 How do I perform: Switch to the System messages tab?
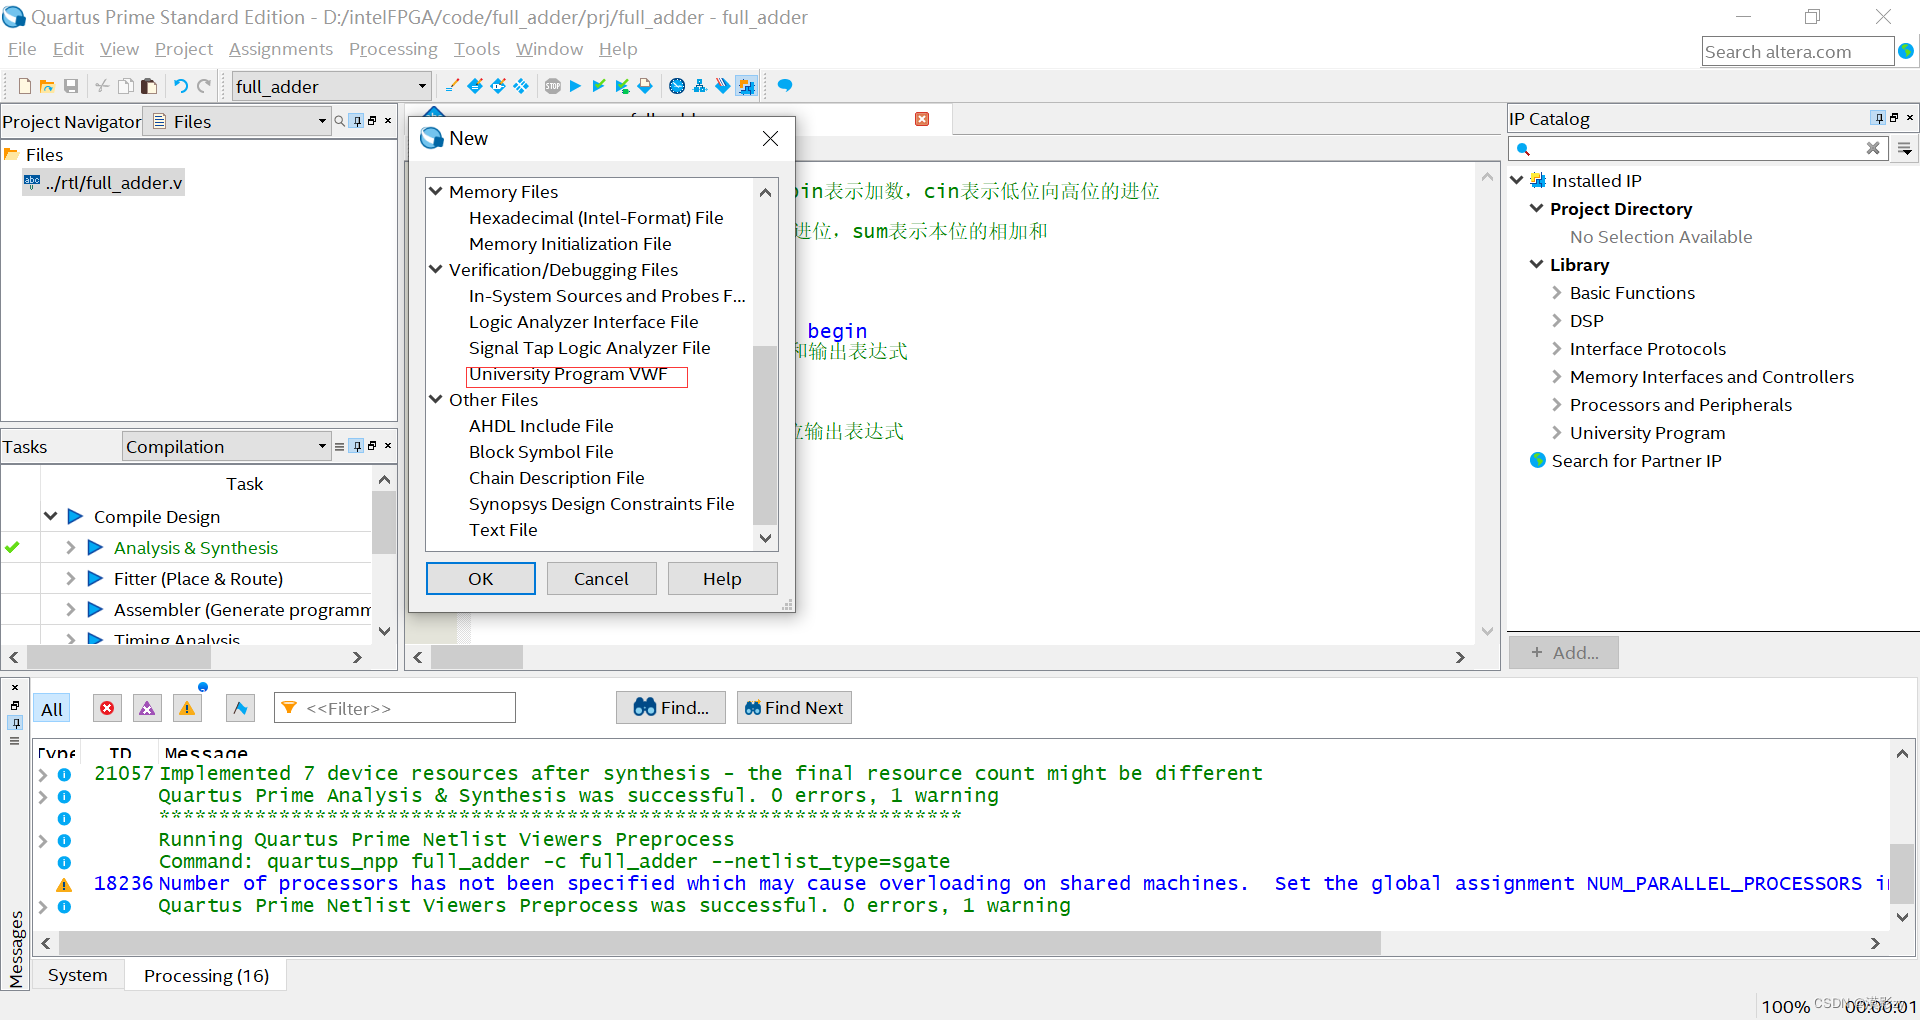[78, 975]
